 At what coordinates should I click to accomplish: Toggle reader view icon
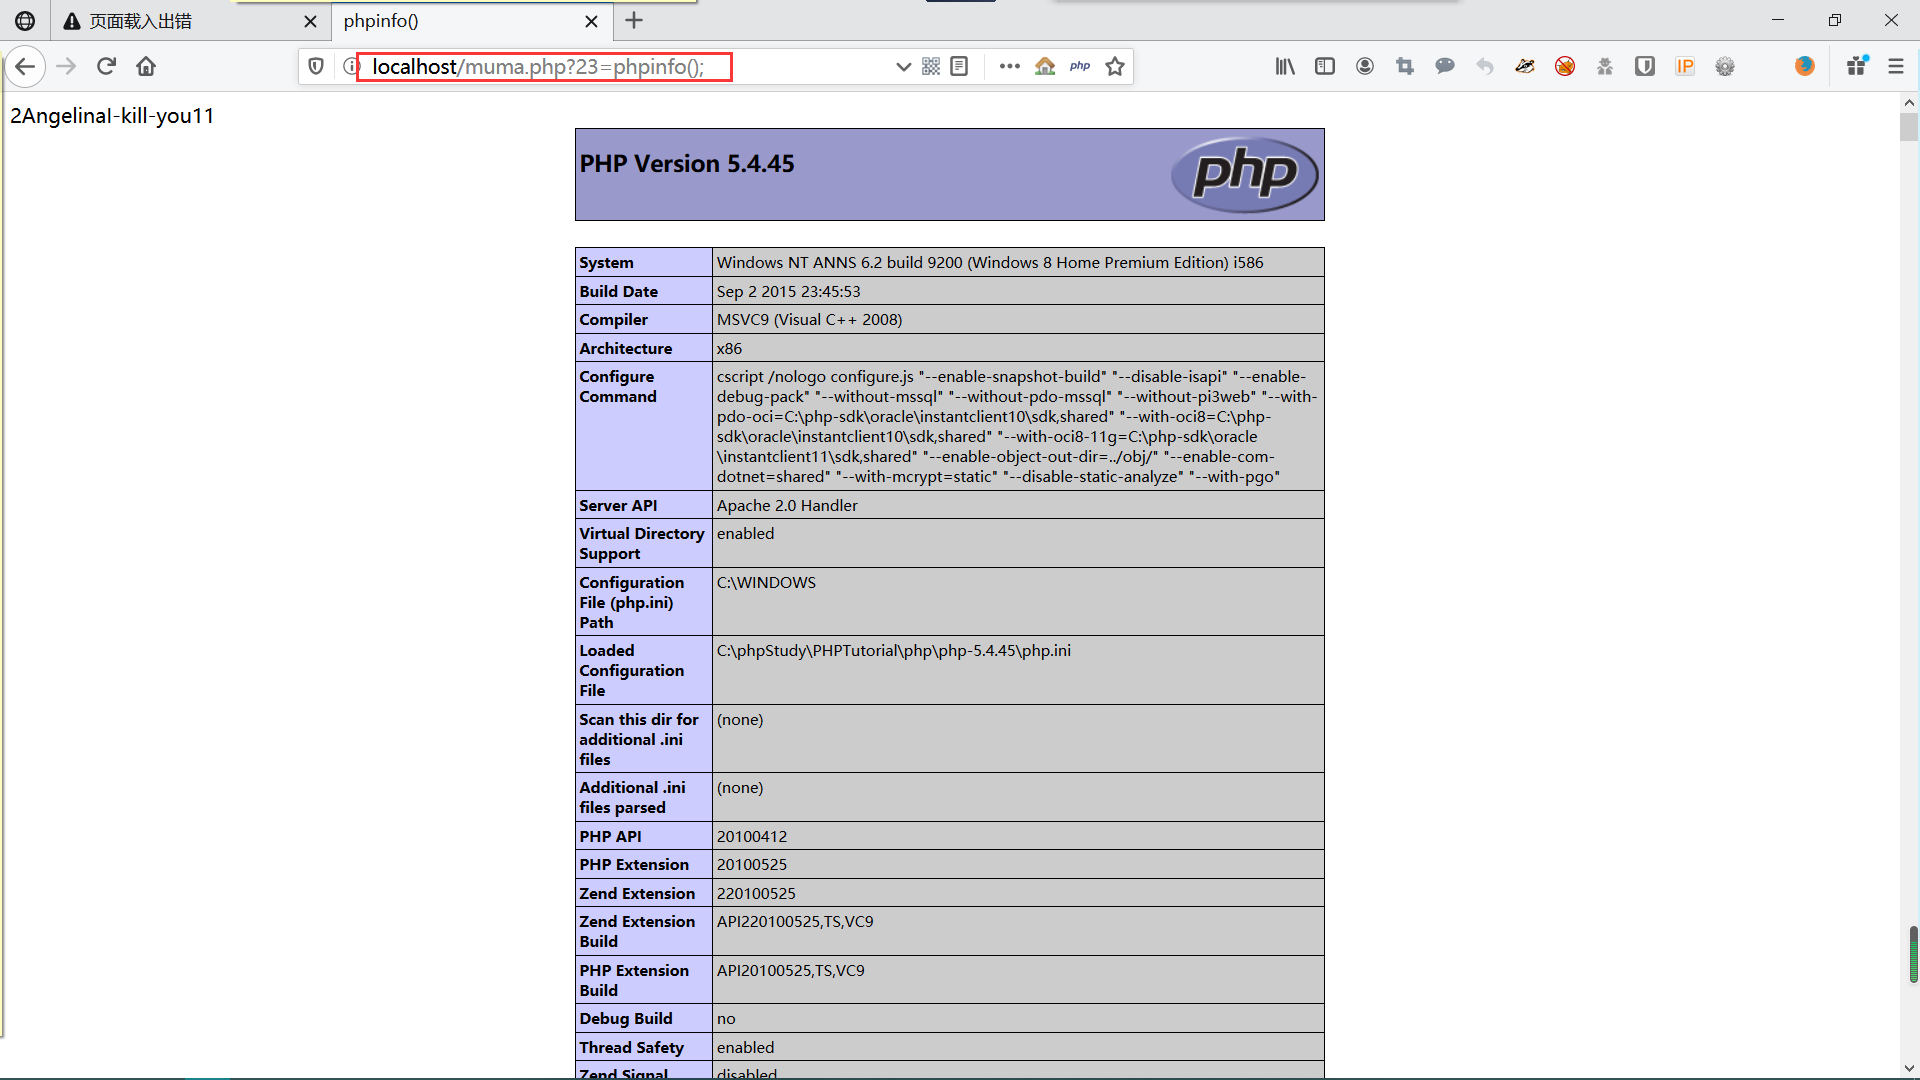(x=959, y=66)
